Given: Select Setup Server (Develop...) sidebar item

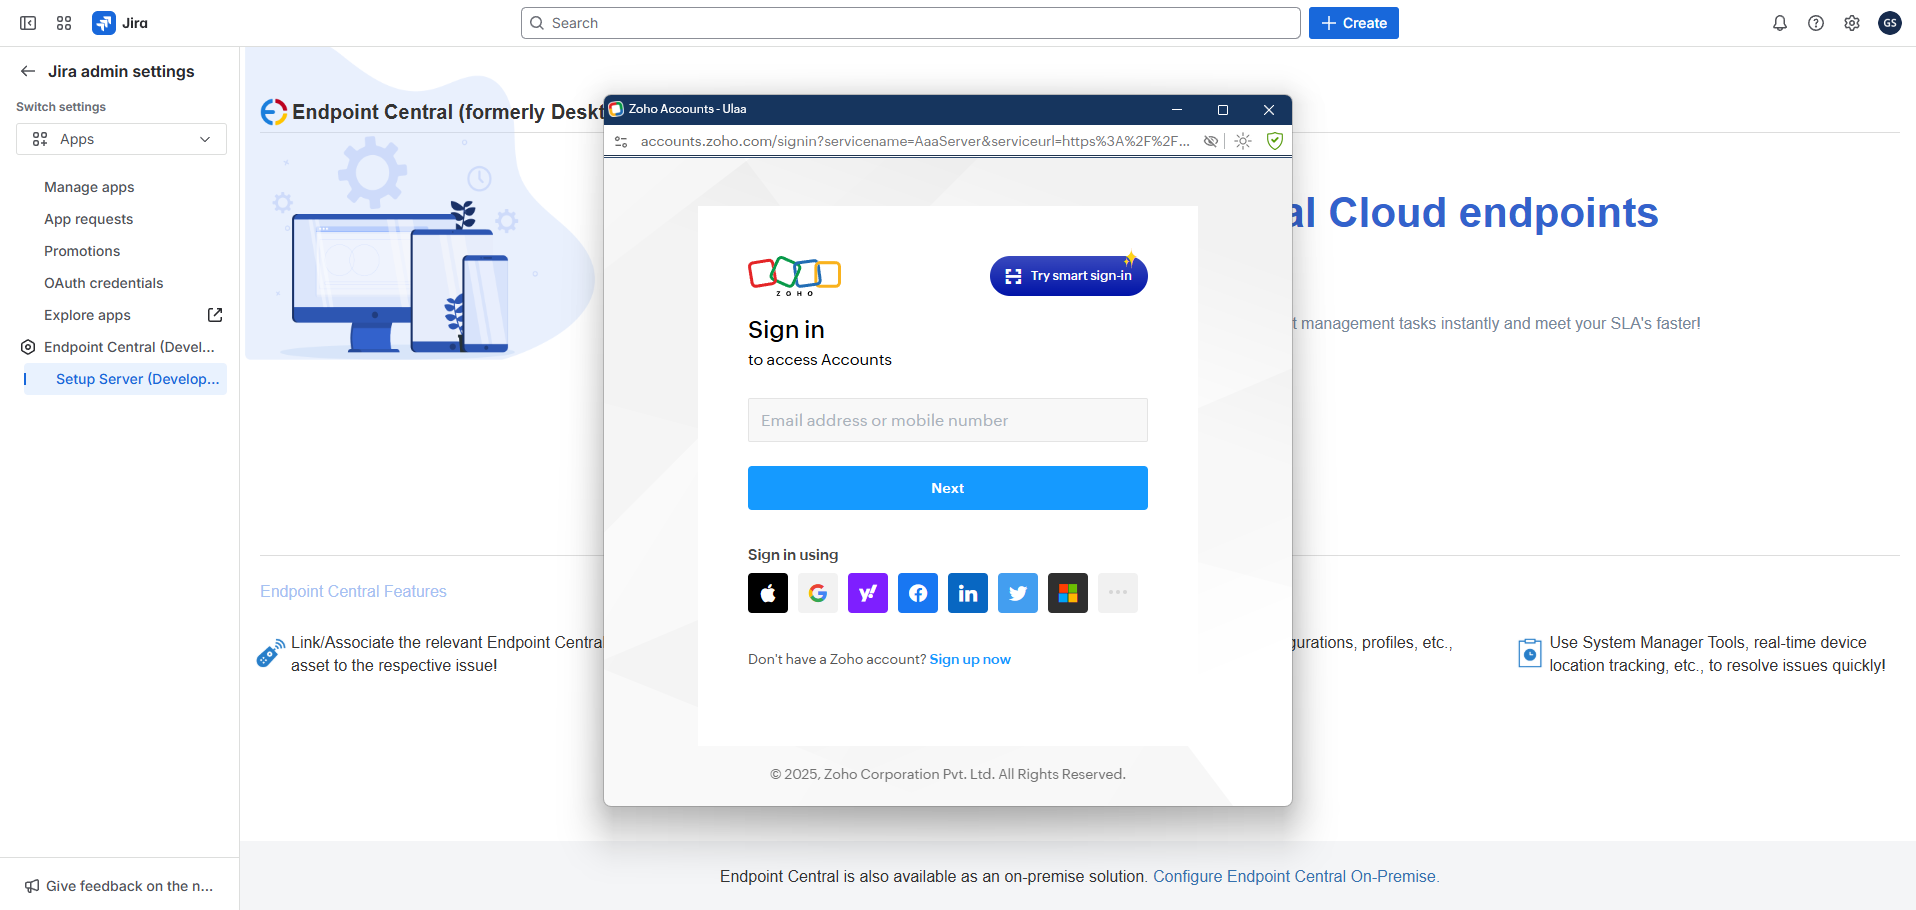Looking at the screenshot, I should pos(125,379).
